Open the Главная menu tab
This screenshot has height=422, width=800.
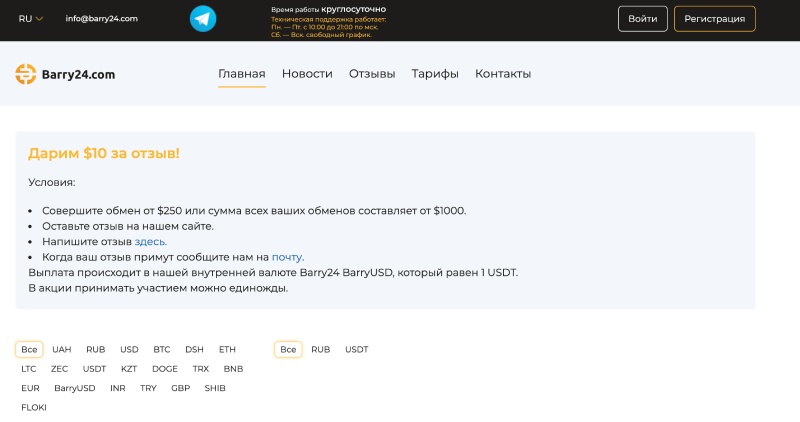coord(242,74)
